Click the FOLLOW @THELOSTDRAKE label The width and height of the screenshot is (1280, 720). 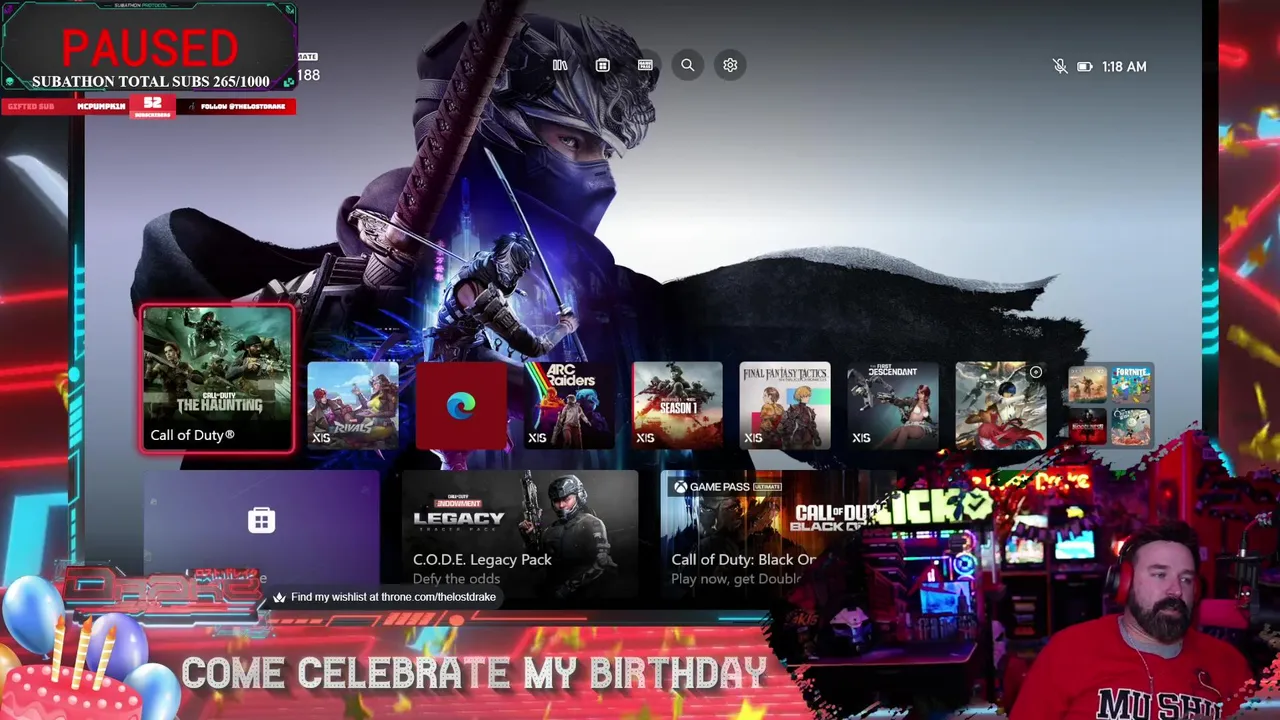pyautogui.click(x=243, y=106)
